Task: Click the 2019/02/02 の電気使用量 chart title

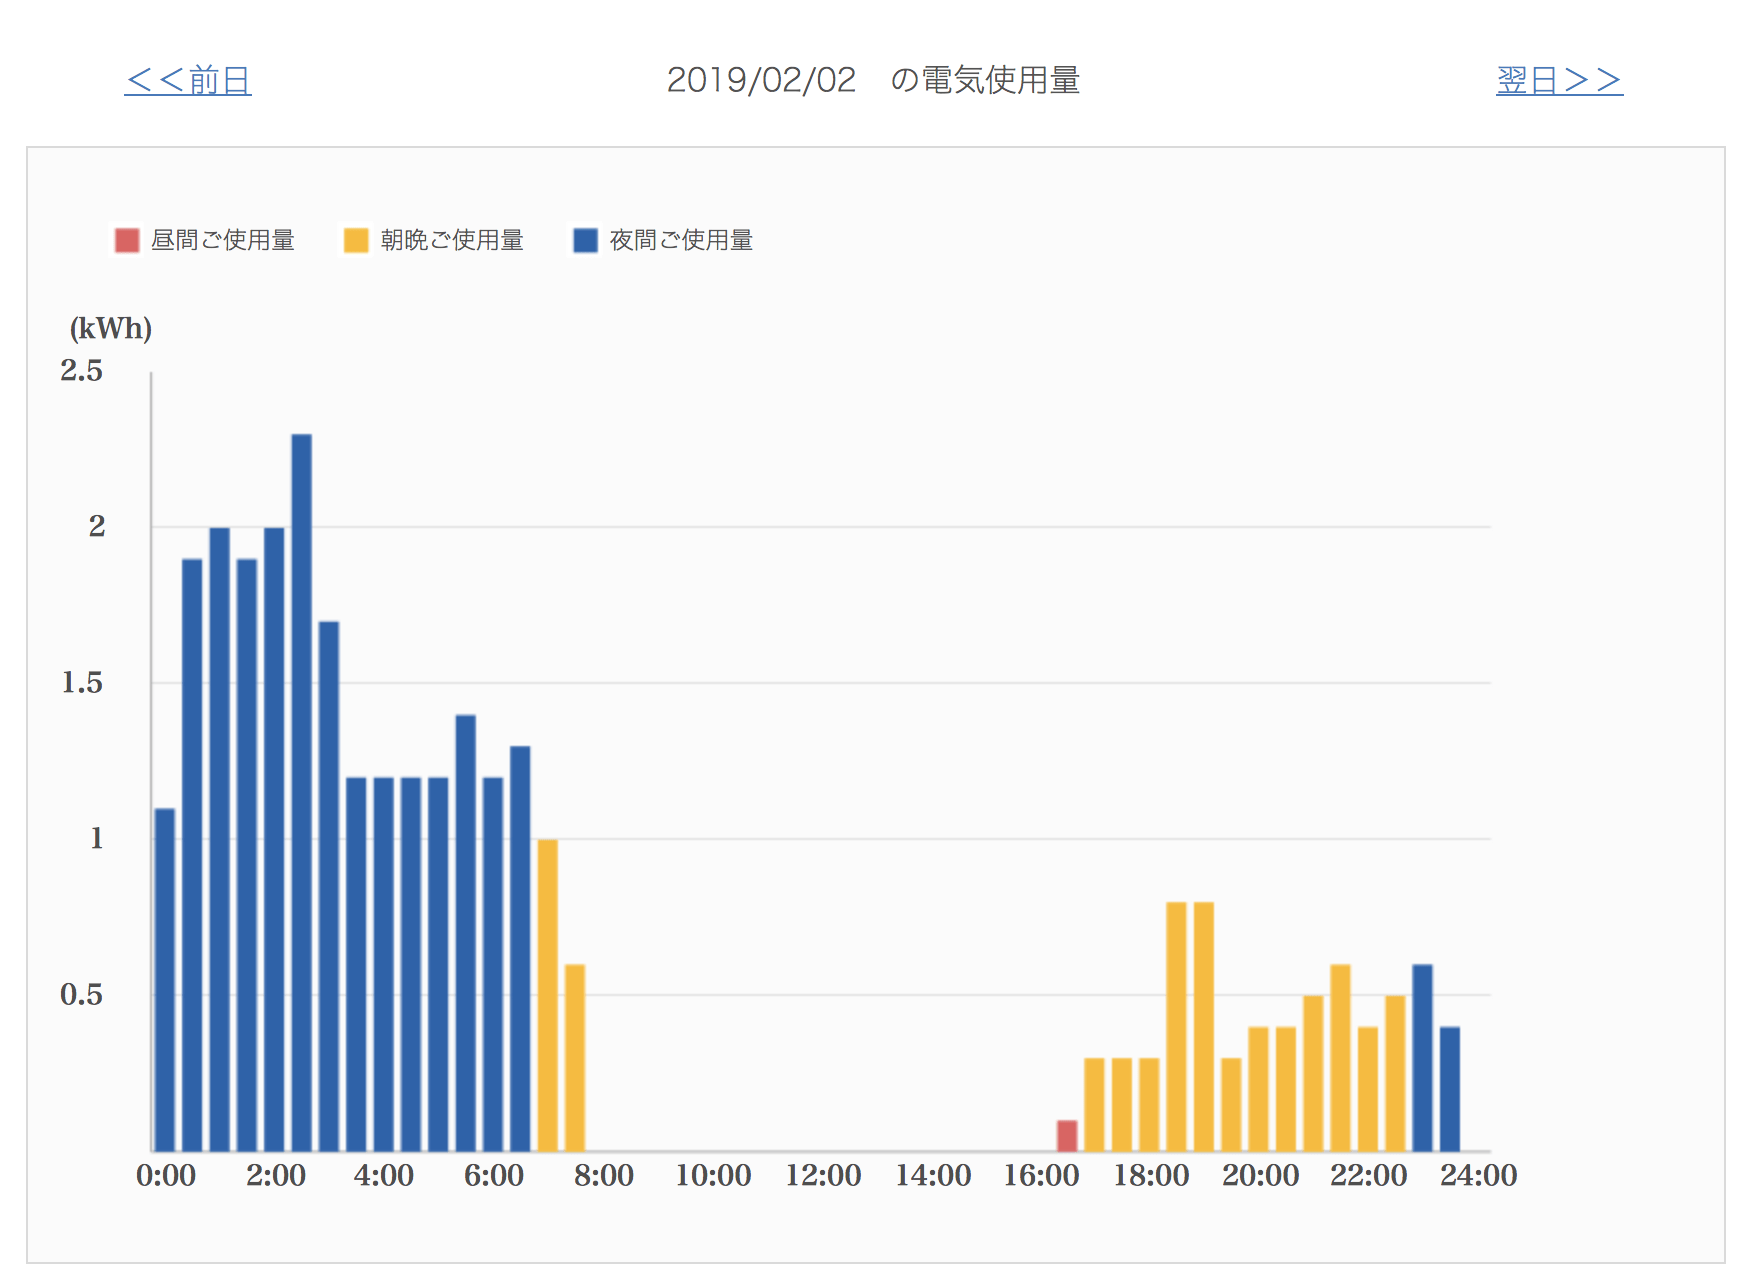Action: click(x=873, y=80)
